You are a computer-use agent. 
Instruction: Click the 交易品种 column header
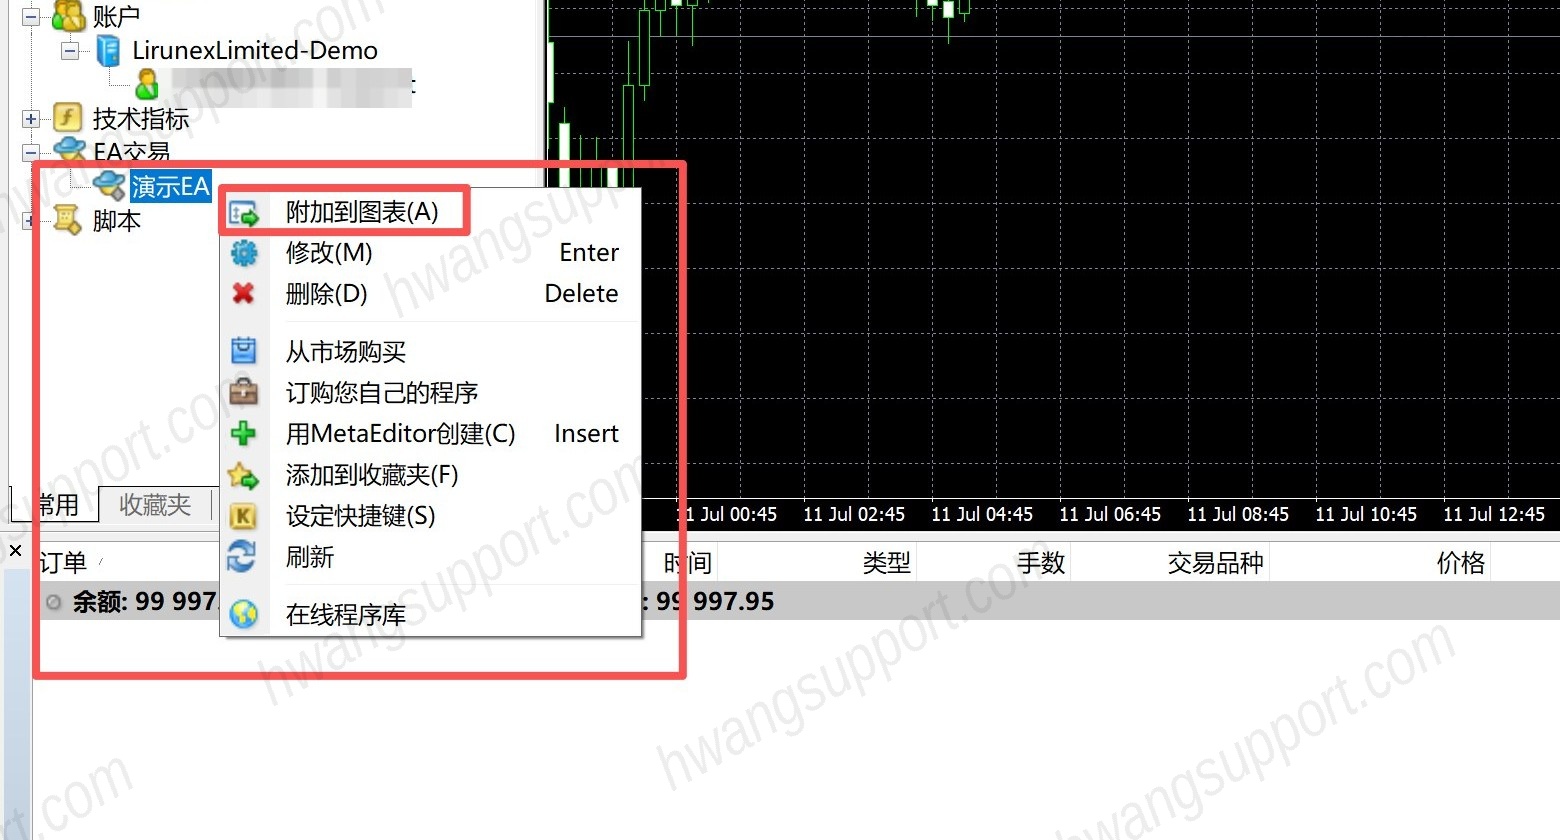coord(1216,563)
